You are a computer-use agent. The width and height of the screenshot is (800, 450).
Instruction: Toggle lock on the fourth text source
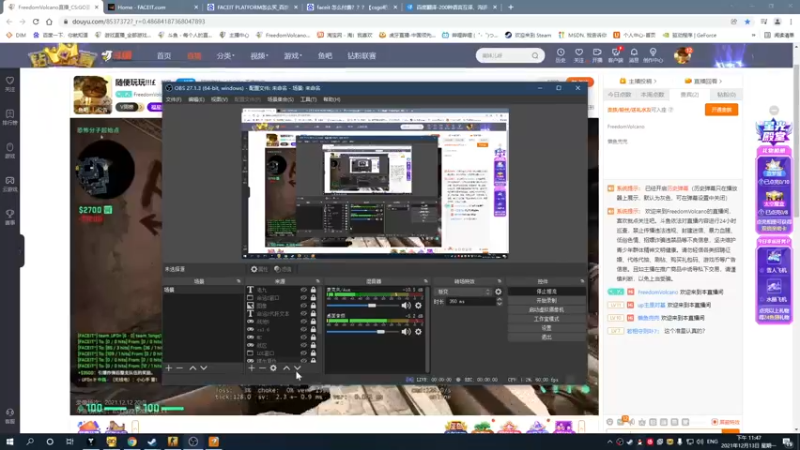tap(313, 313)
